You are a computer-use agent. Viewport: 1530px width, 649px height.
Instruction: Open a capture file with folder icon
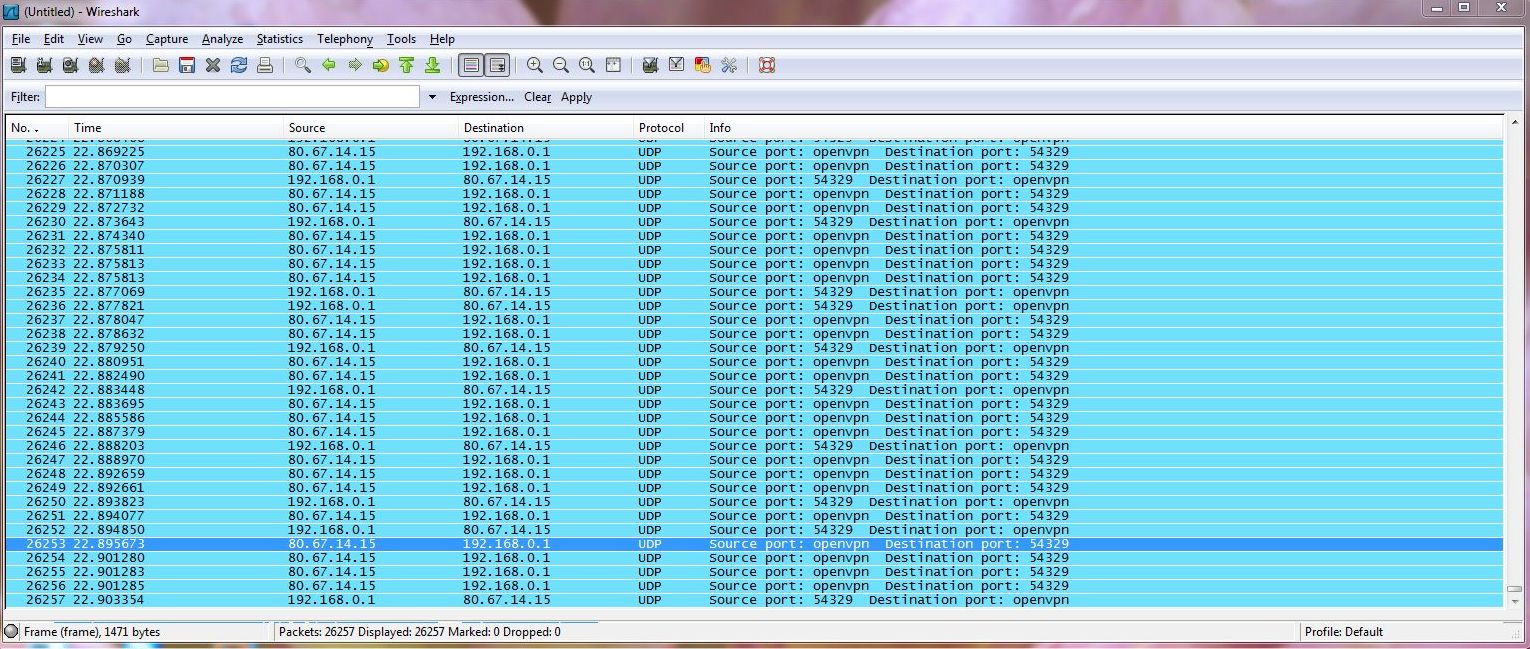coord(161,65)
